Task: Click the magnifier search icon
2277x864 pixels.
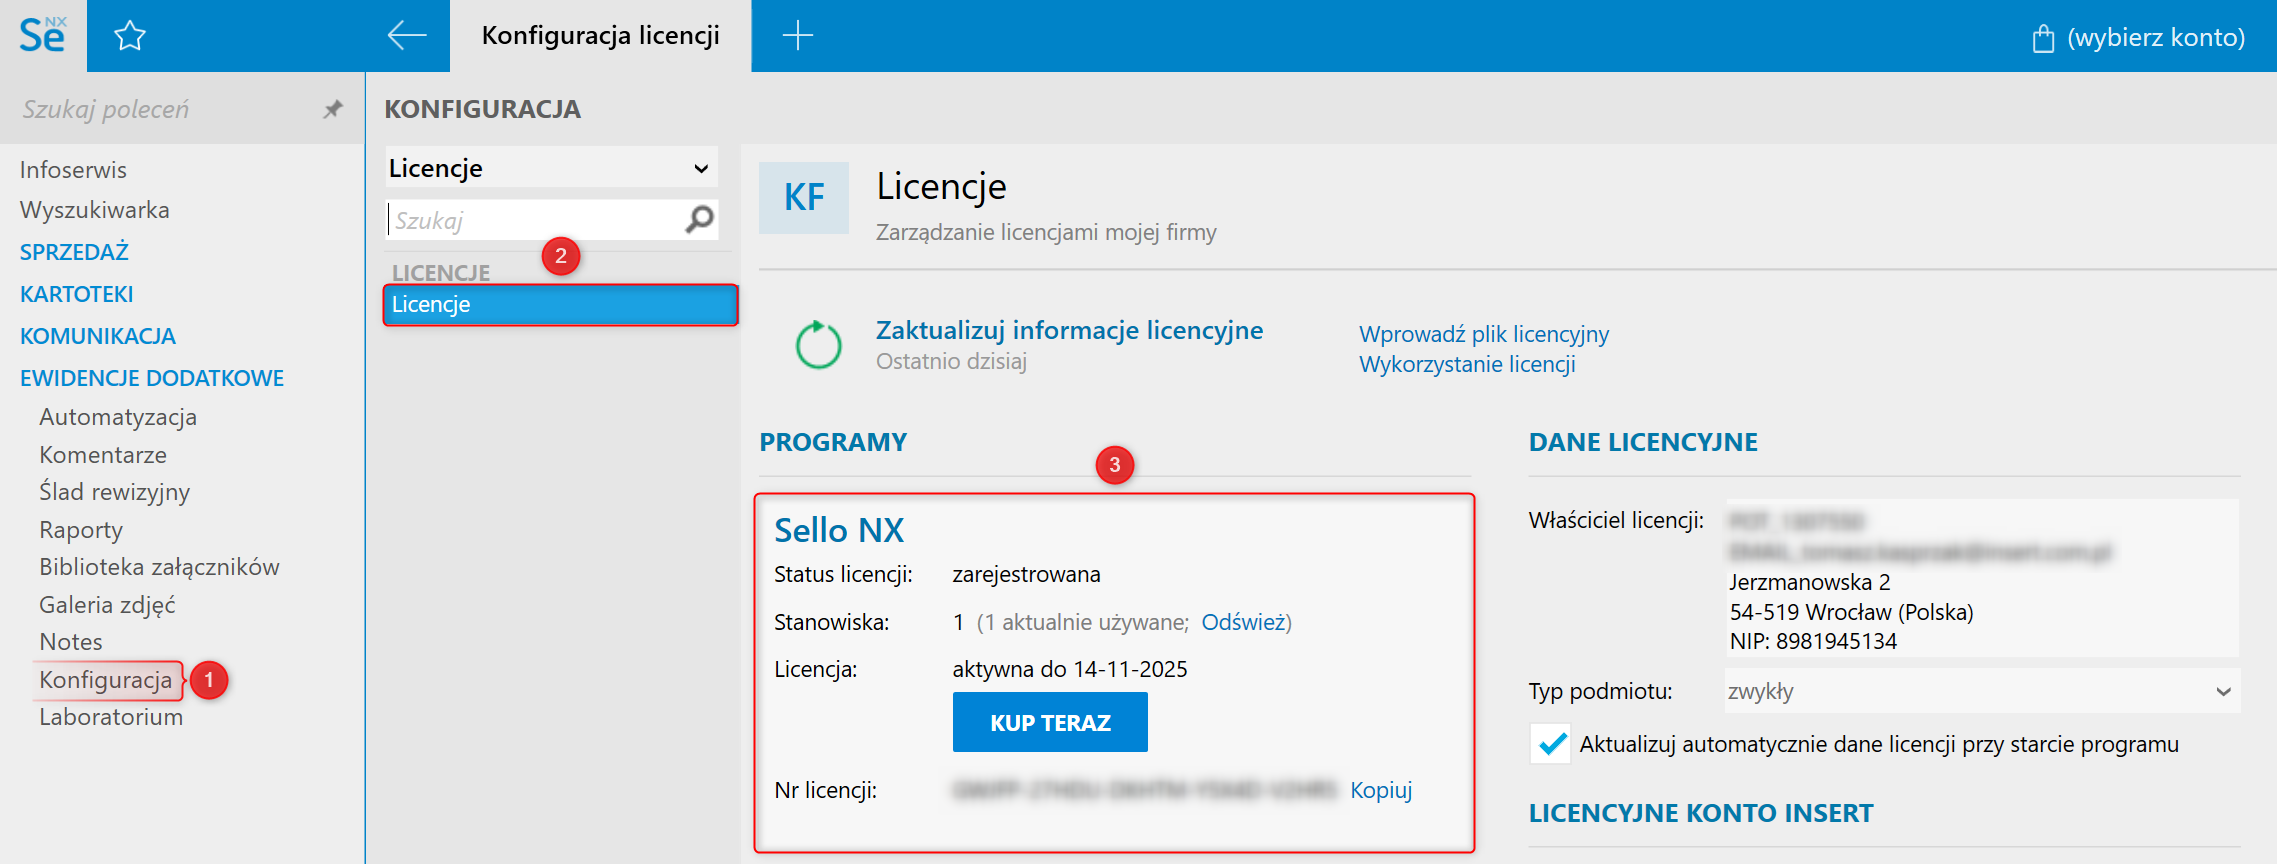Action: [x=700, y=219]
